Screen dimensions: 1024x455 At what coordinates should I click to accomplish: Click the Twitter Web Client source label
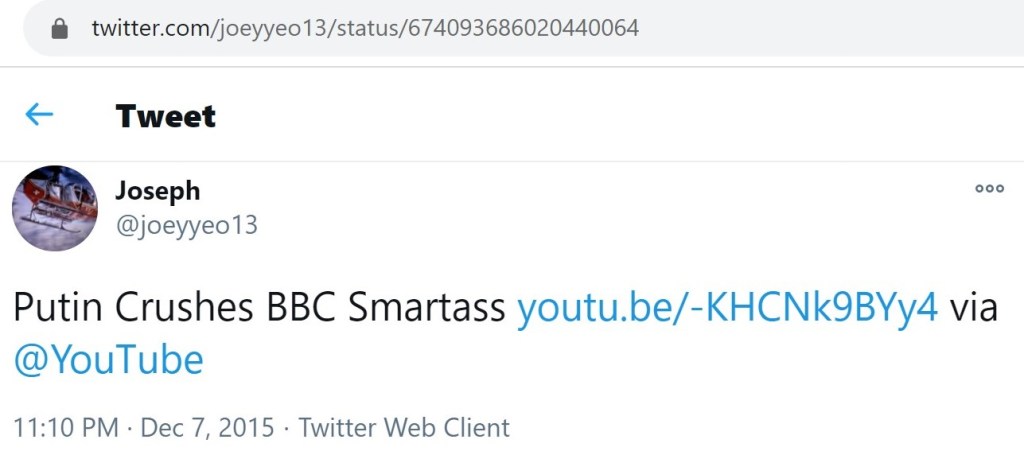click(404, 428)
